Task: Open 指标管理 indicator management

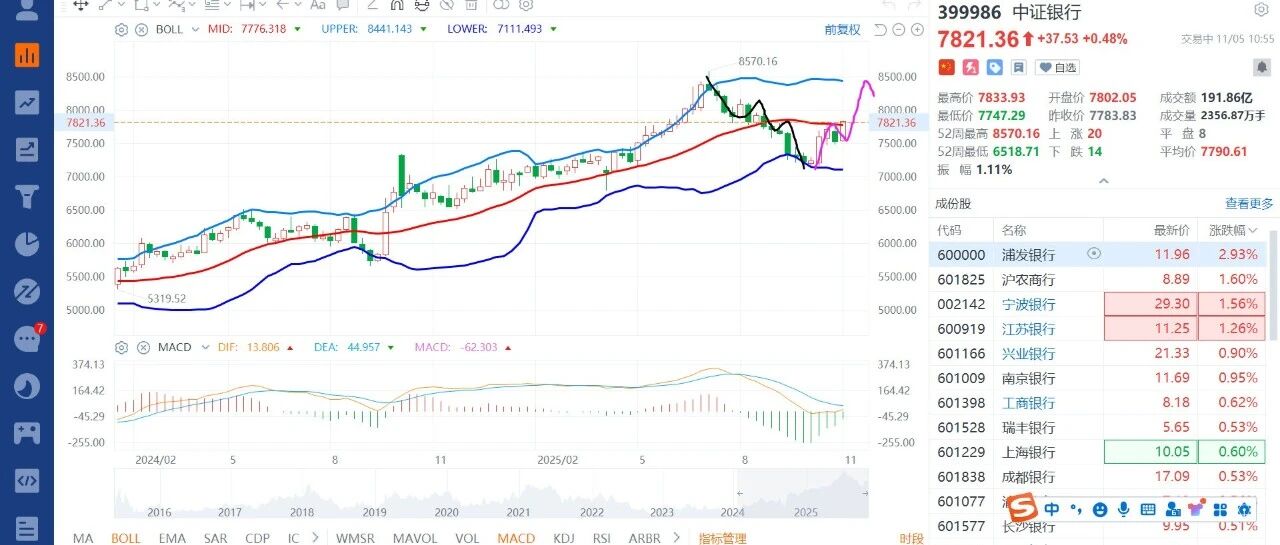Action: tap(721, 538)
